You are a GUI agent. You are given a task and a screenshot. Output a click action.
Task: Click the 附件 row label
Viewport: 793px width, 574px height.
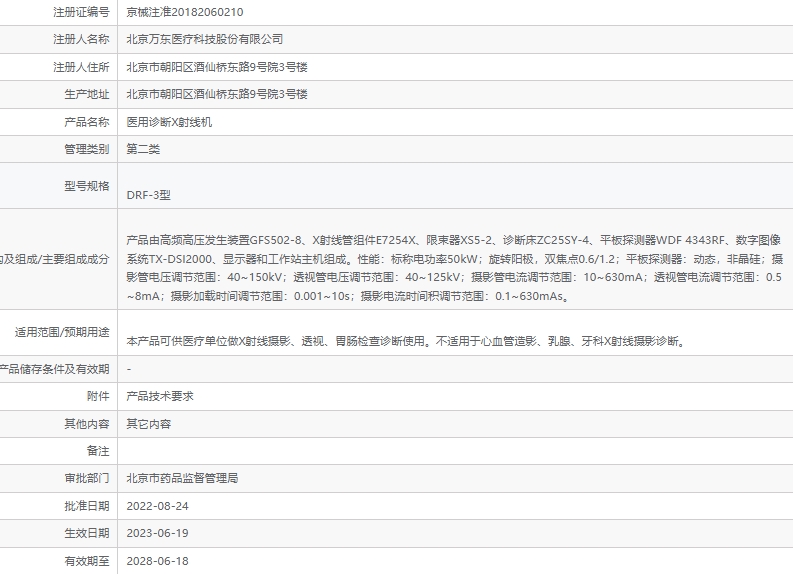click(98, 396)
